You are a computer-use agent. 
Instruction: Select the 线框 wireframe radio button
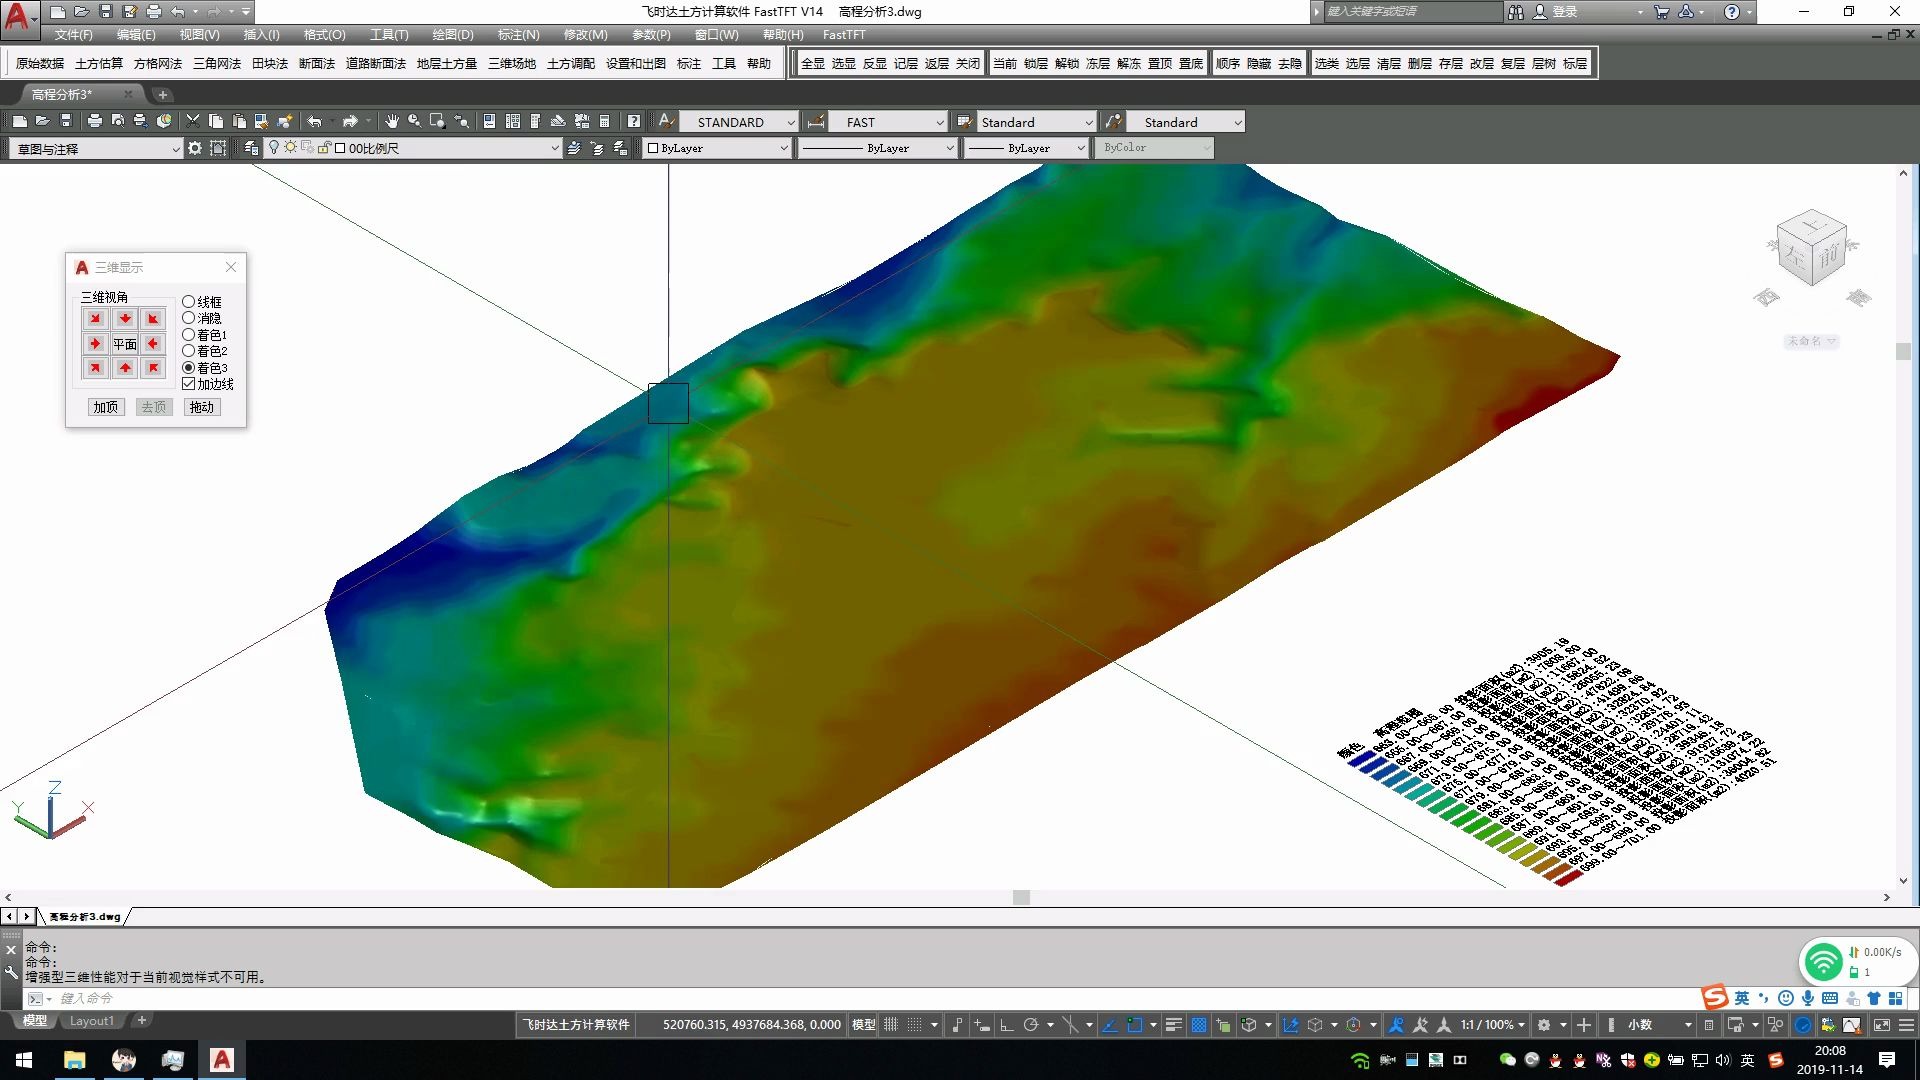(188, 302)
